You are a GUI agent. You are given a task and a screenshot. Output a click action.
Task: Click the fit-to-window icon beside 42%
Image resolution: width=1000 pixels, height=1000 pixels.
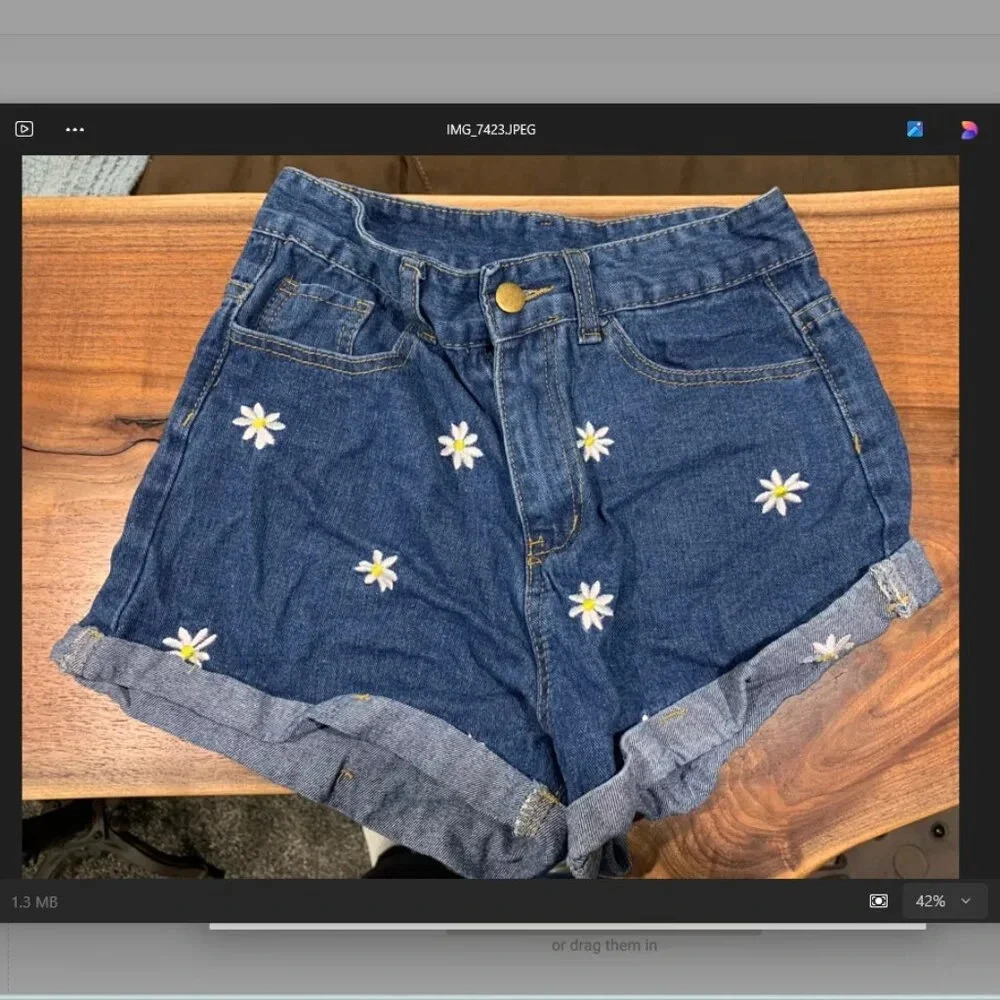tap(878, 901)
